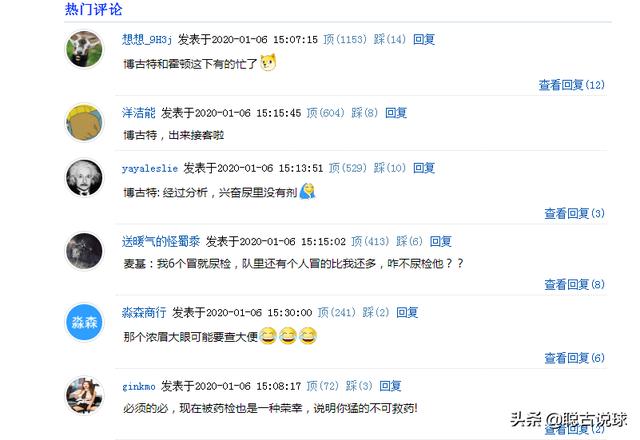
Task: Open username link 送暖气的怪蜀黍
Action: click(161, 241)
